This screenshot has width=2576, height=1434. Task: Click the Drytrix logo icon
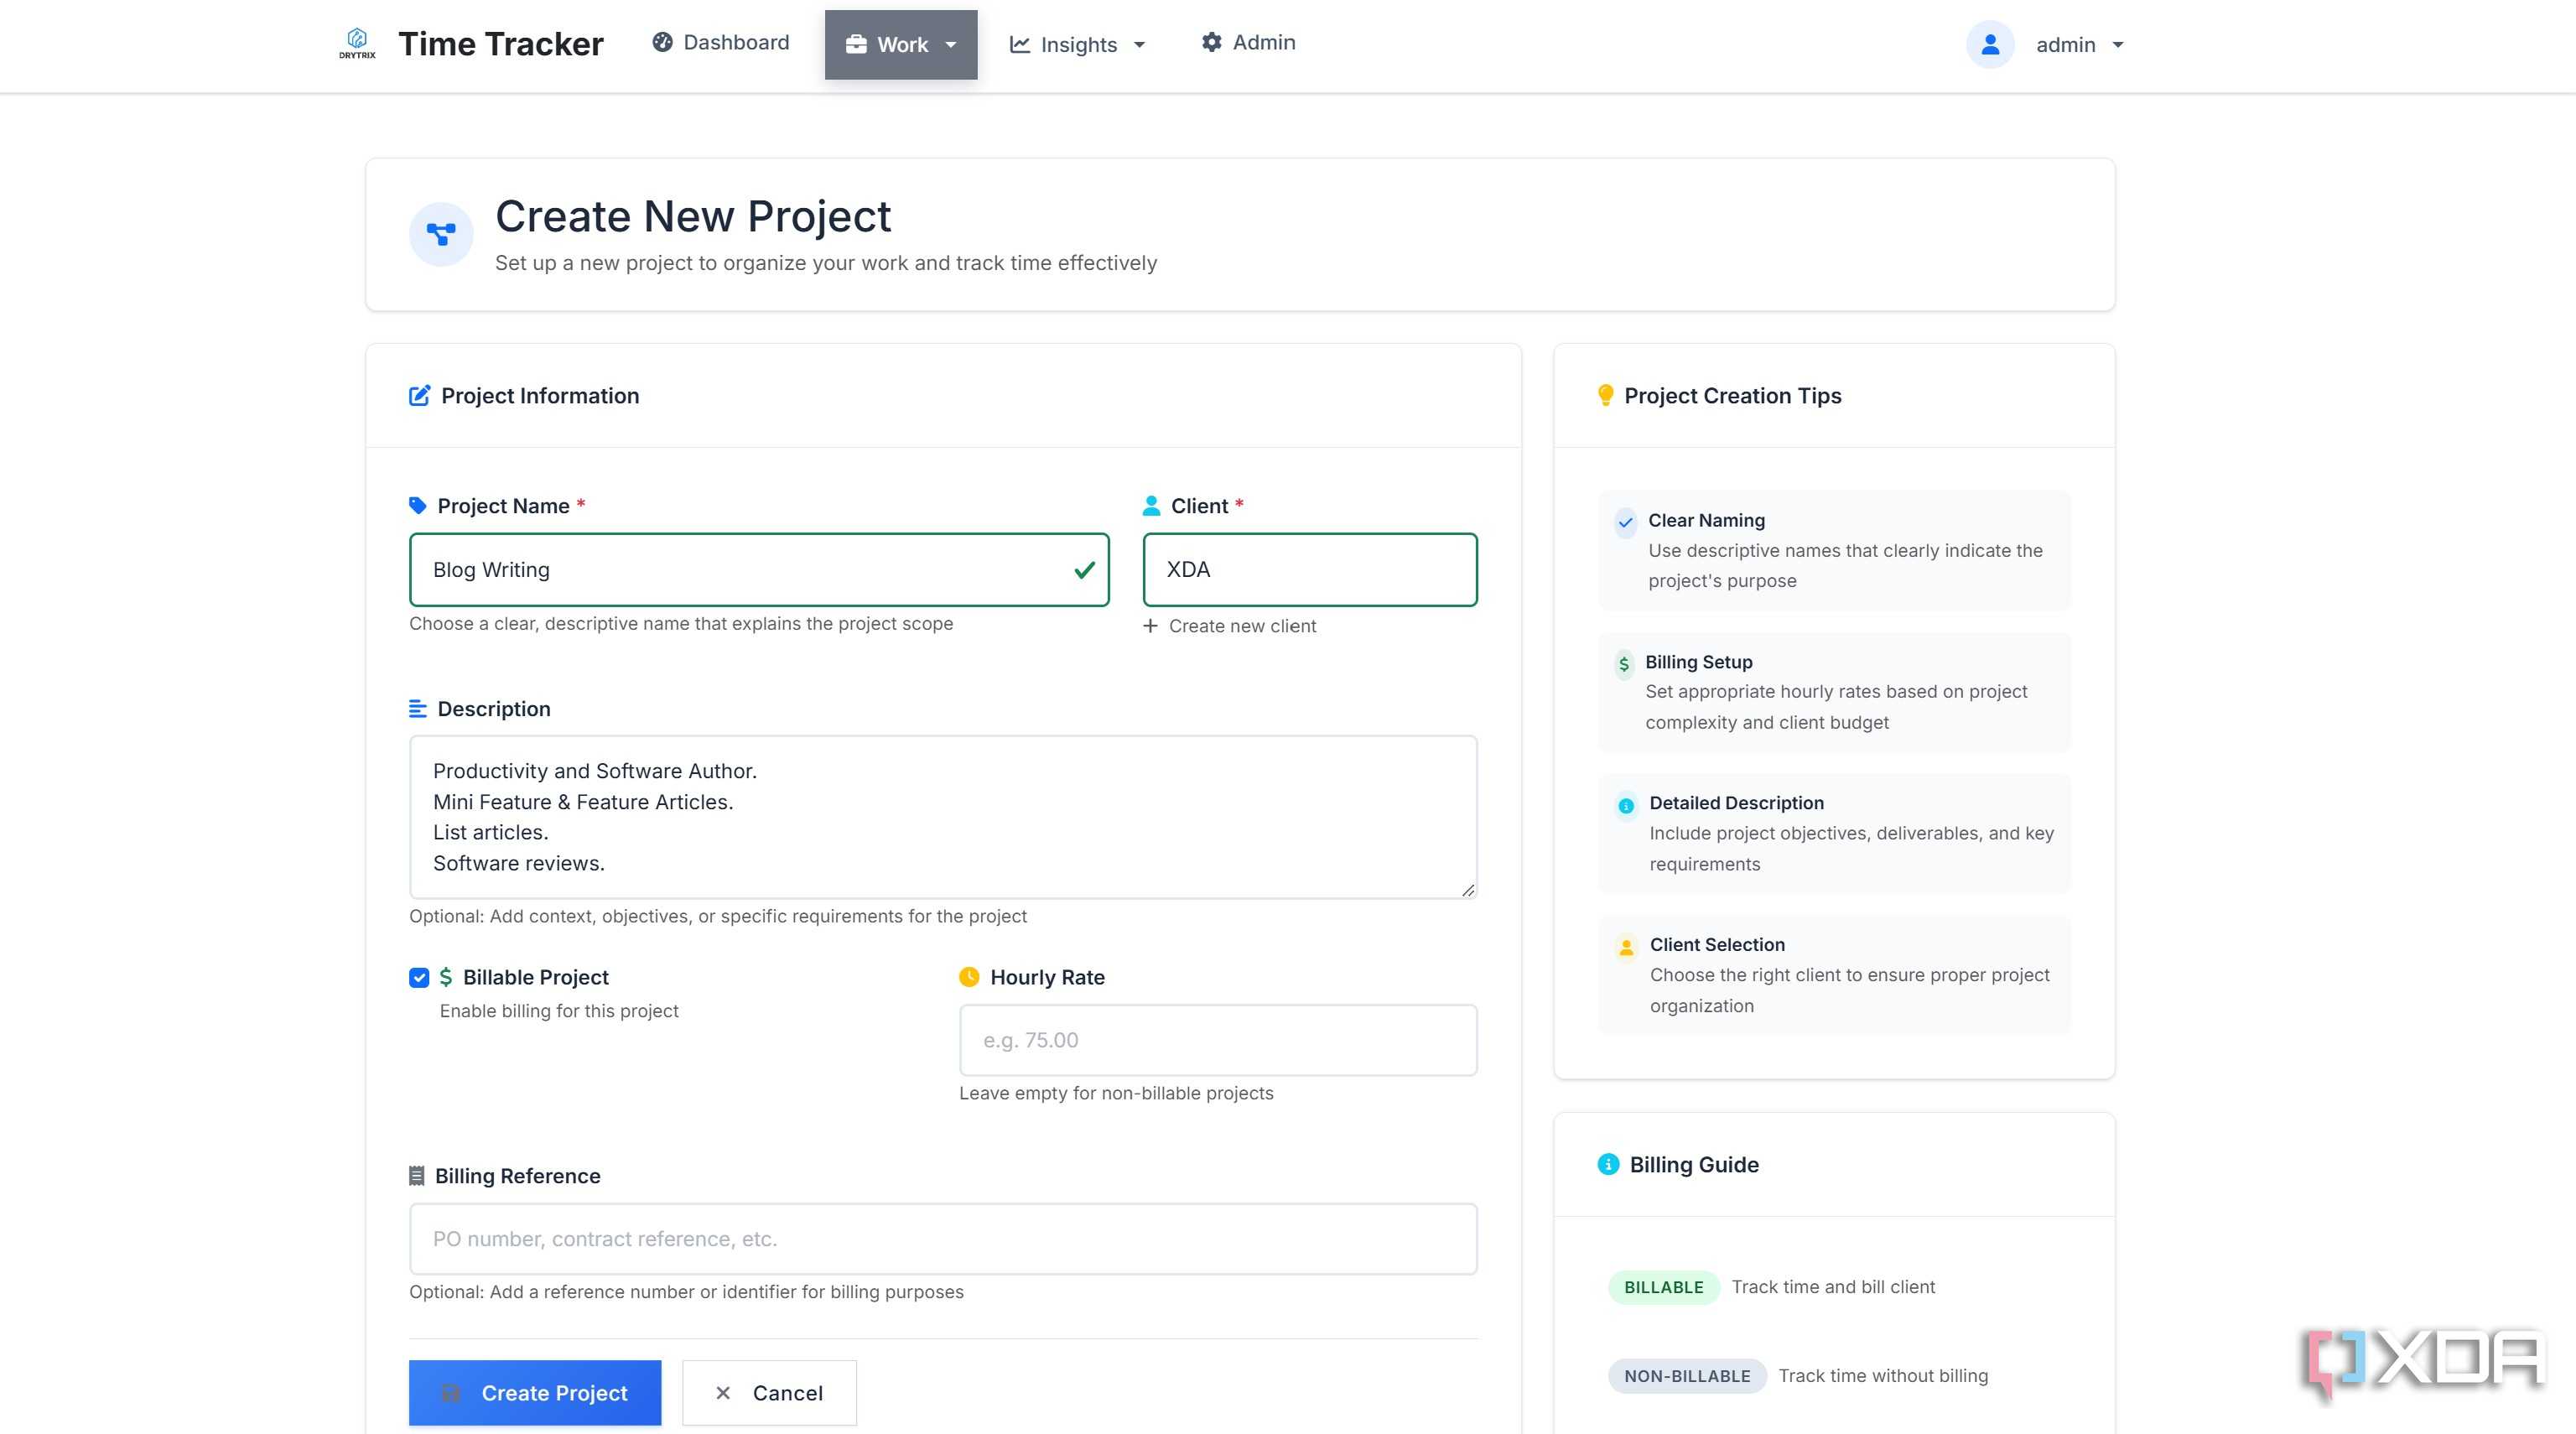click(x=357, y=43)
